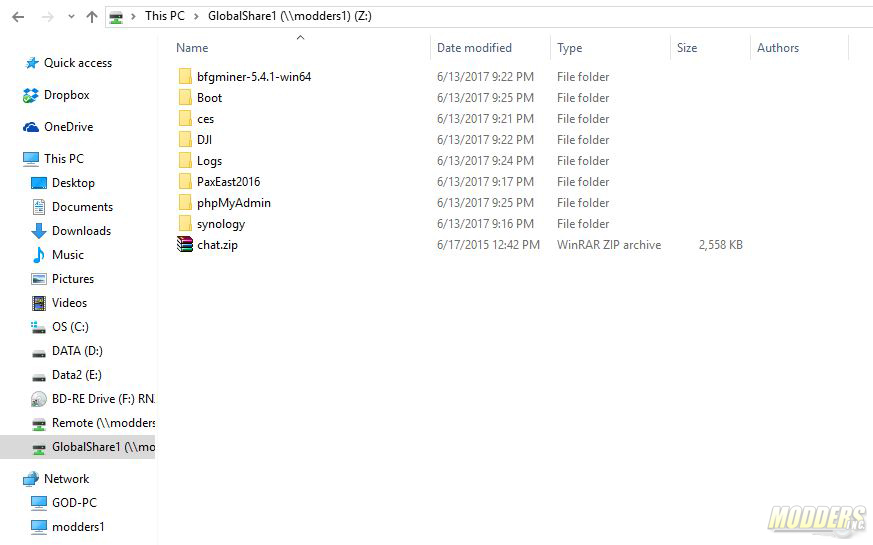The height and width of the screenshot is (545, 873).
Task: Open OS (C:) drive
Action: click(x=70, y=327)
